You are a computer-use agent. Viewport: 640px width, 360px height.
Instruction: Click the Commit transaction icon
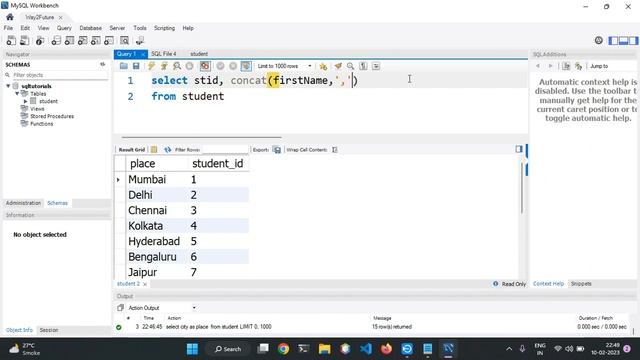pos(220,66)
